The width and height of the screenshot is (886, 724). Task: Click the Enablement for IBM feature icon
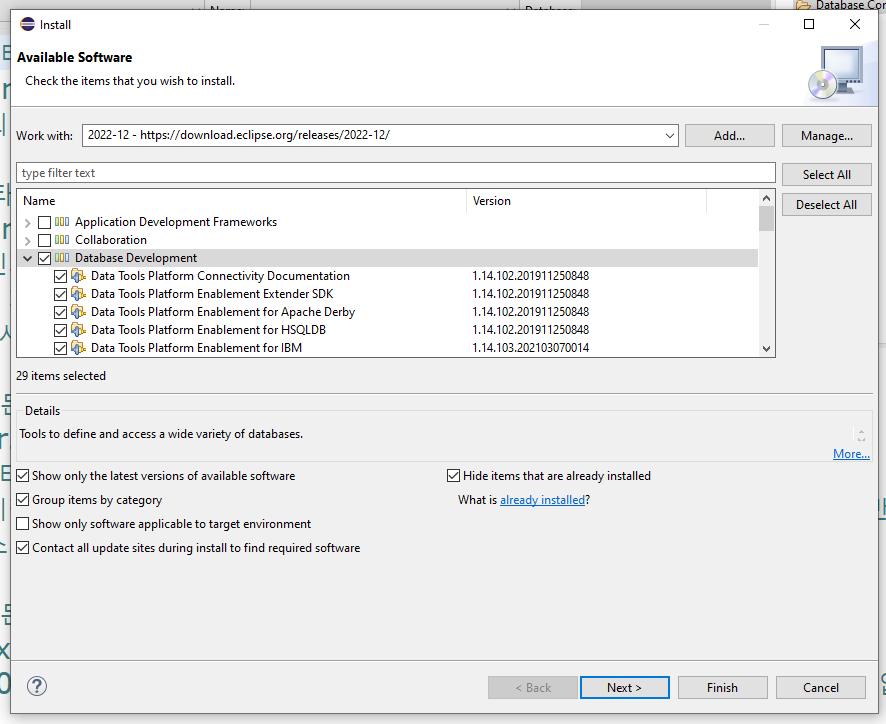point(79,348)
